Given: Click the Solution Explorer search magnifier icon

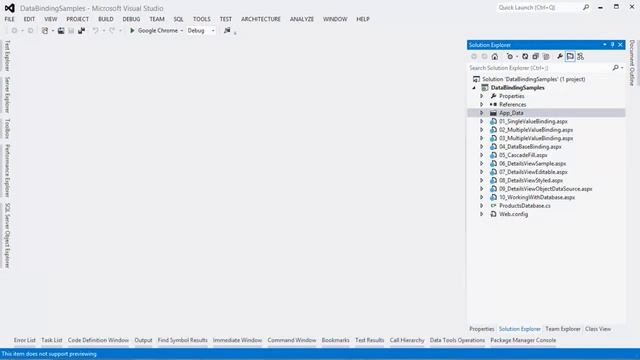Looking at the screenshot, I should [616, 68].
